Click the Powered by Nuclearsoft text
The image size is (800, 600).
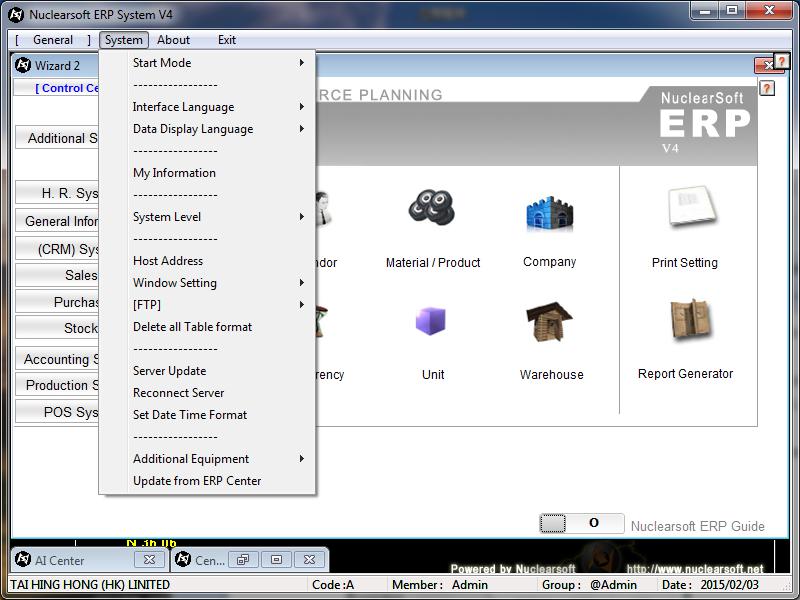pyautogui.click(x=512, y=568)
